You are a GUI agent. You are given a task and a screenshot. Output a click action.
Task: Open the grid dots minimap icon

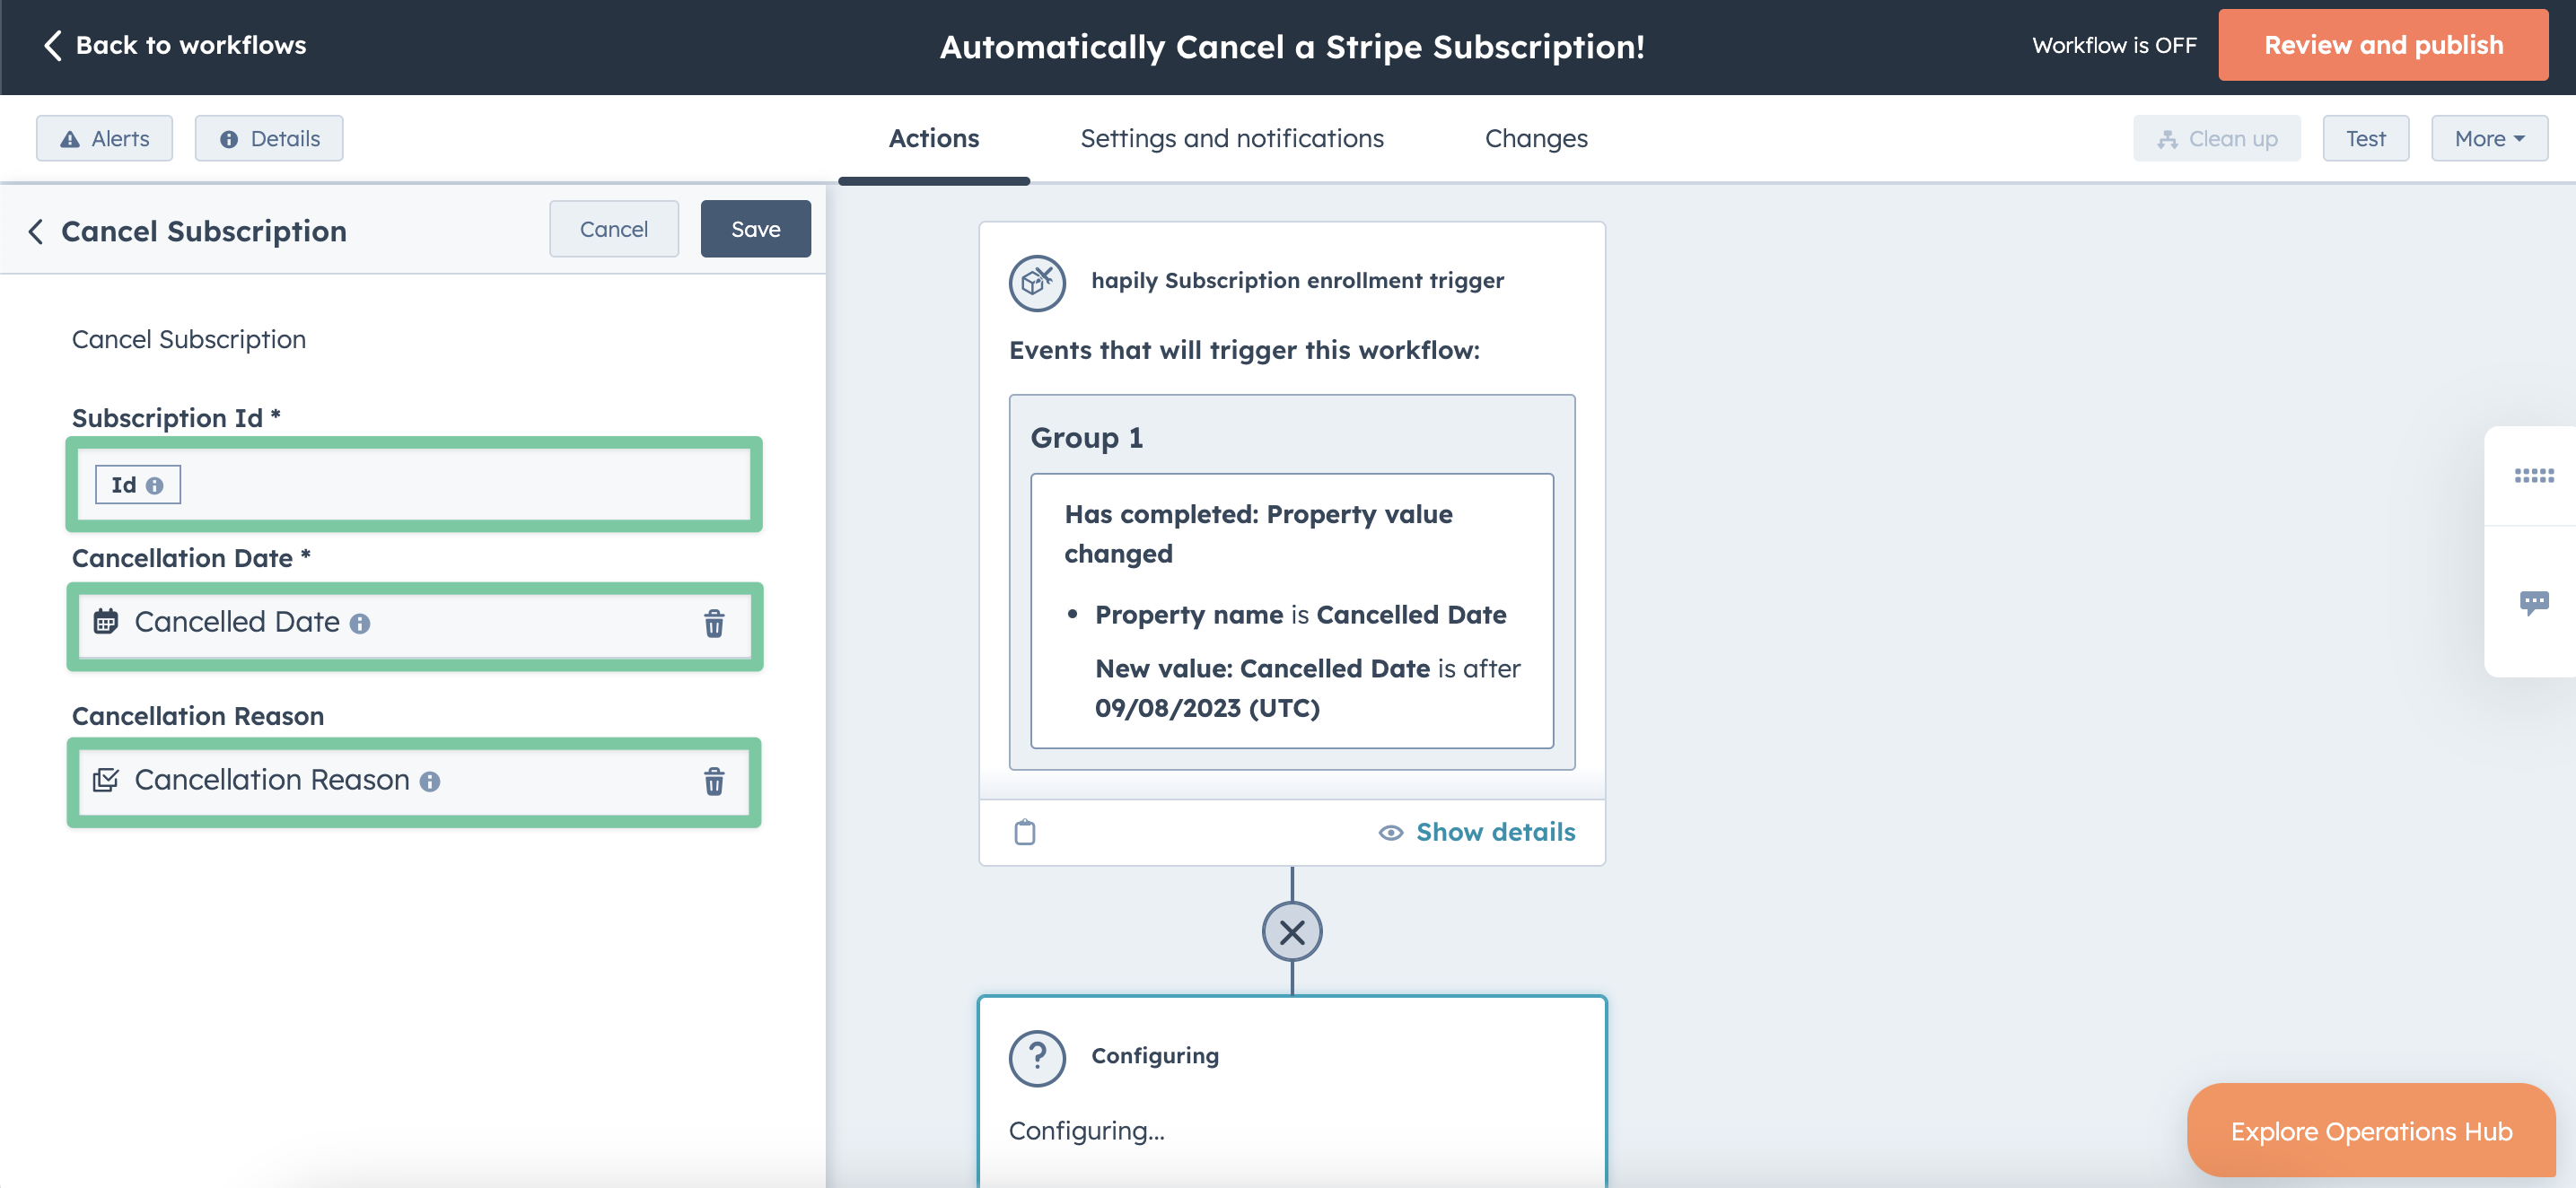click(2533, 476)
